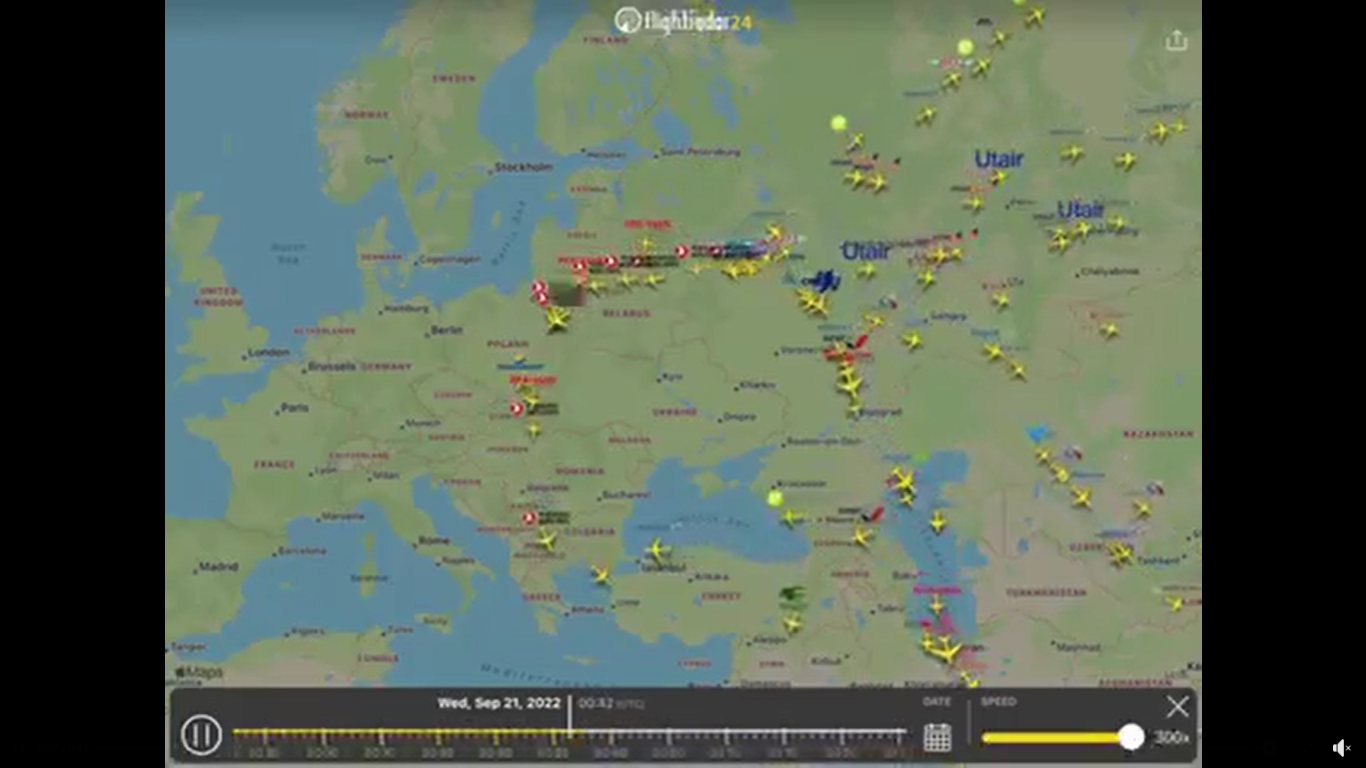1366x768 pixels.
Task: Open the share menu icon
Action: pyautogui.click(x=1177, y=40)
